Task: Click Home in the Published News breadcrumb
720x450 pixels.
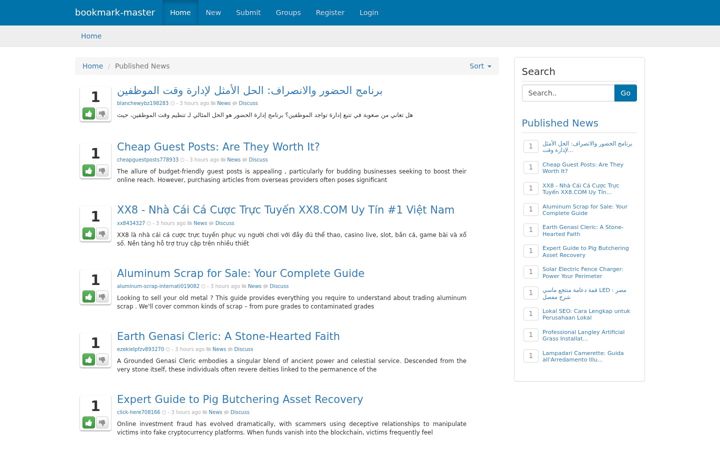Action: [92, 66]
